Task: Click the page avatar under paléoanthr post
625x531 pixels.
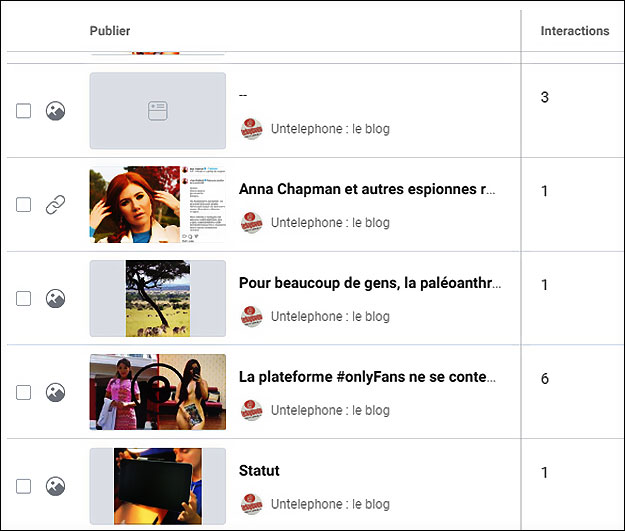Action: (x=252, y=316)
